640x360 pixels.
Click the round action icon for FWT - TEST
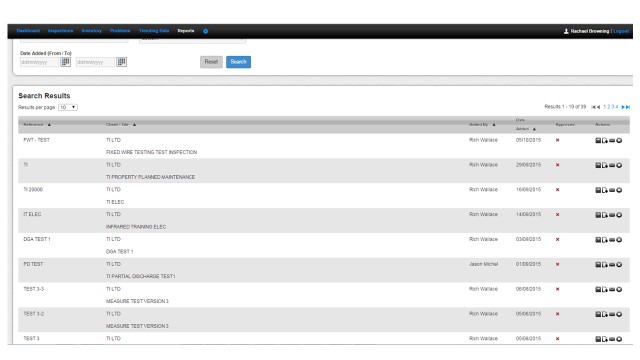click(619, 140)
